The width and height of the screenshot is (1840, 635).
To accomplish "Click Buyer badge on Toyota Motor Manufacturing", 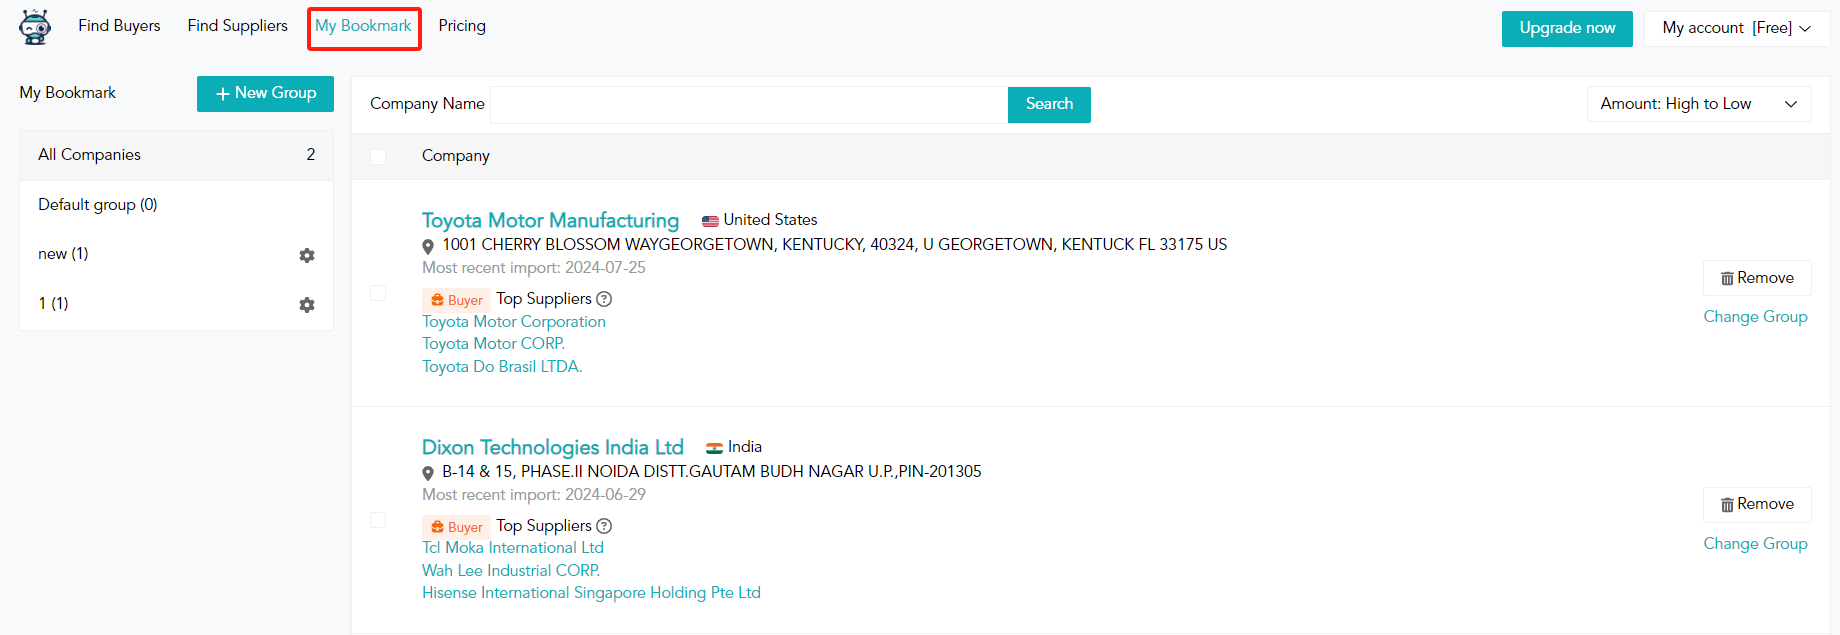I will pyautogui.click(x=457, y=299).
